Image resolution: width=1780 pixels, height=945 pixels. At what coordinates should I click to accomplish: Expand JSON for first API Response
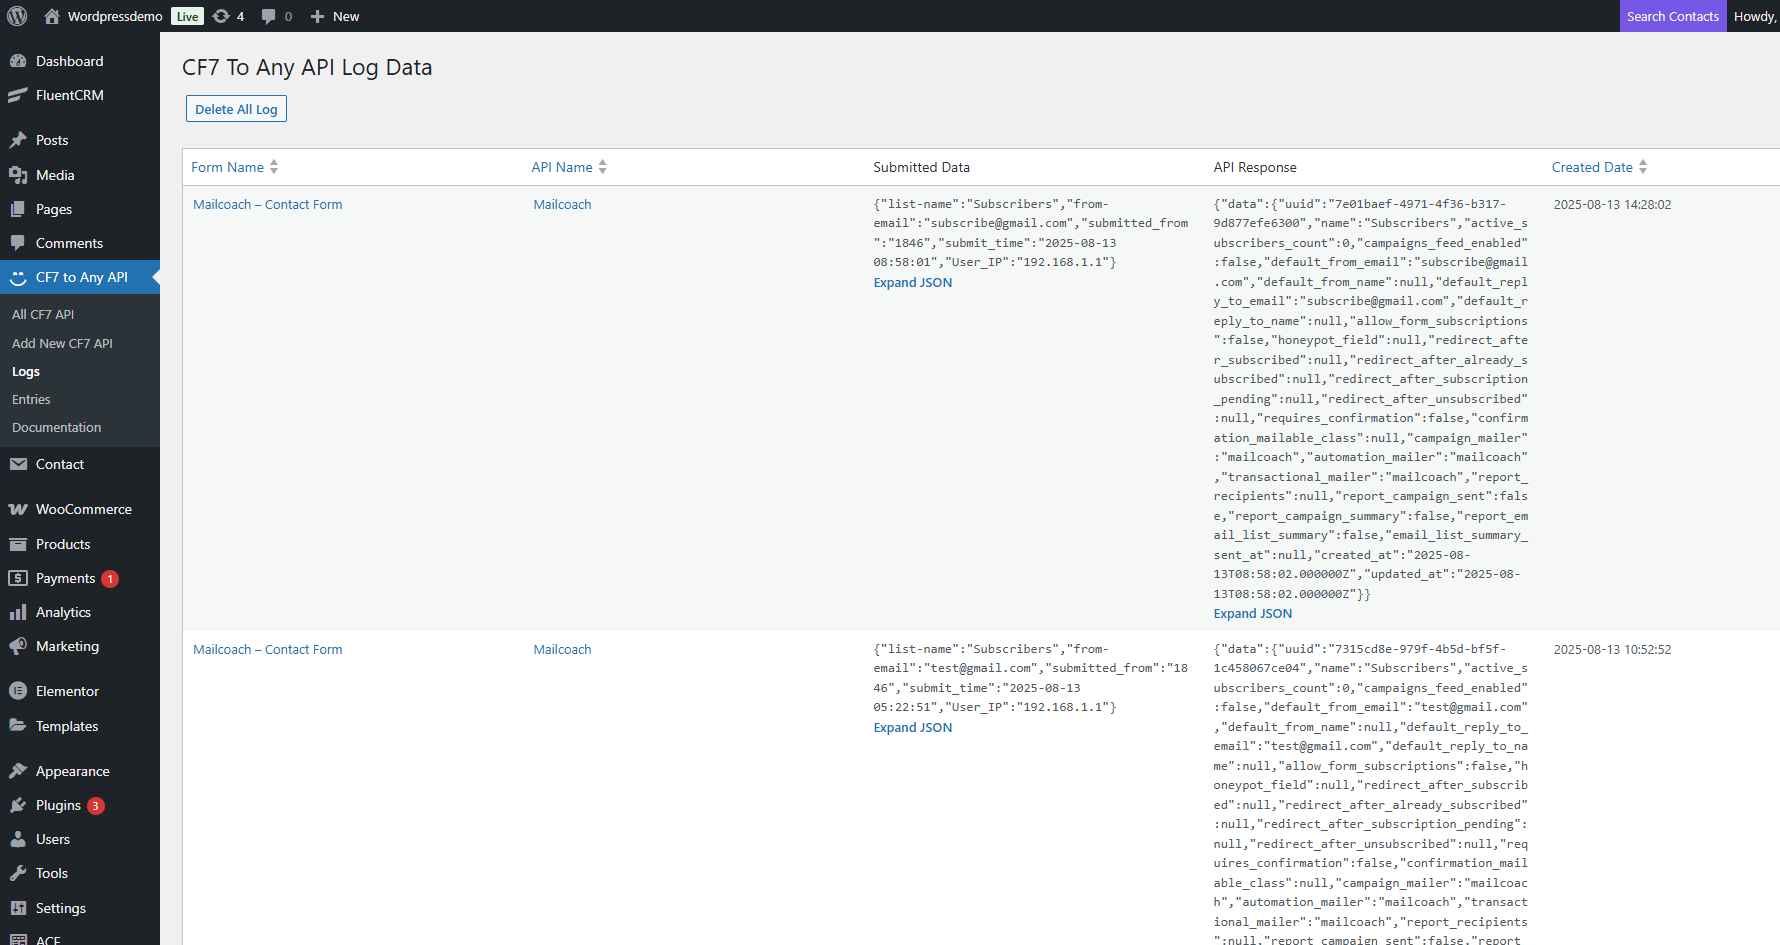point(1252,614)
